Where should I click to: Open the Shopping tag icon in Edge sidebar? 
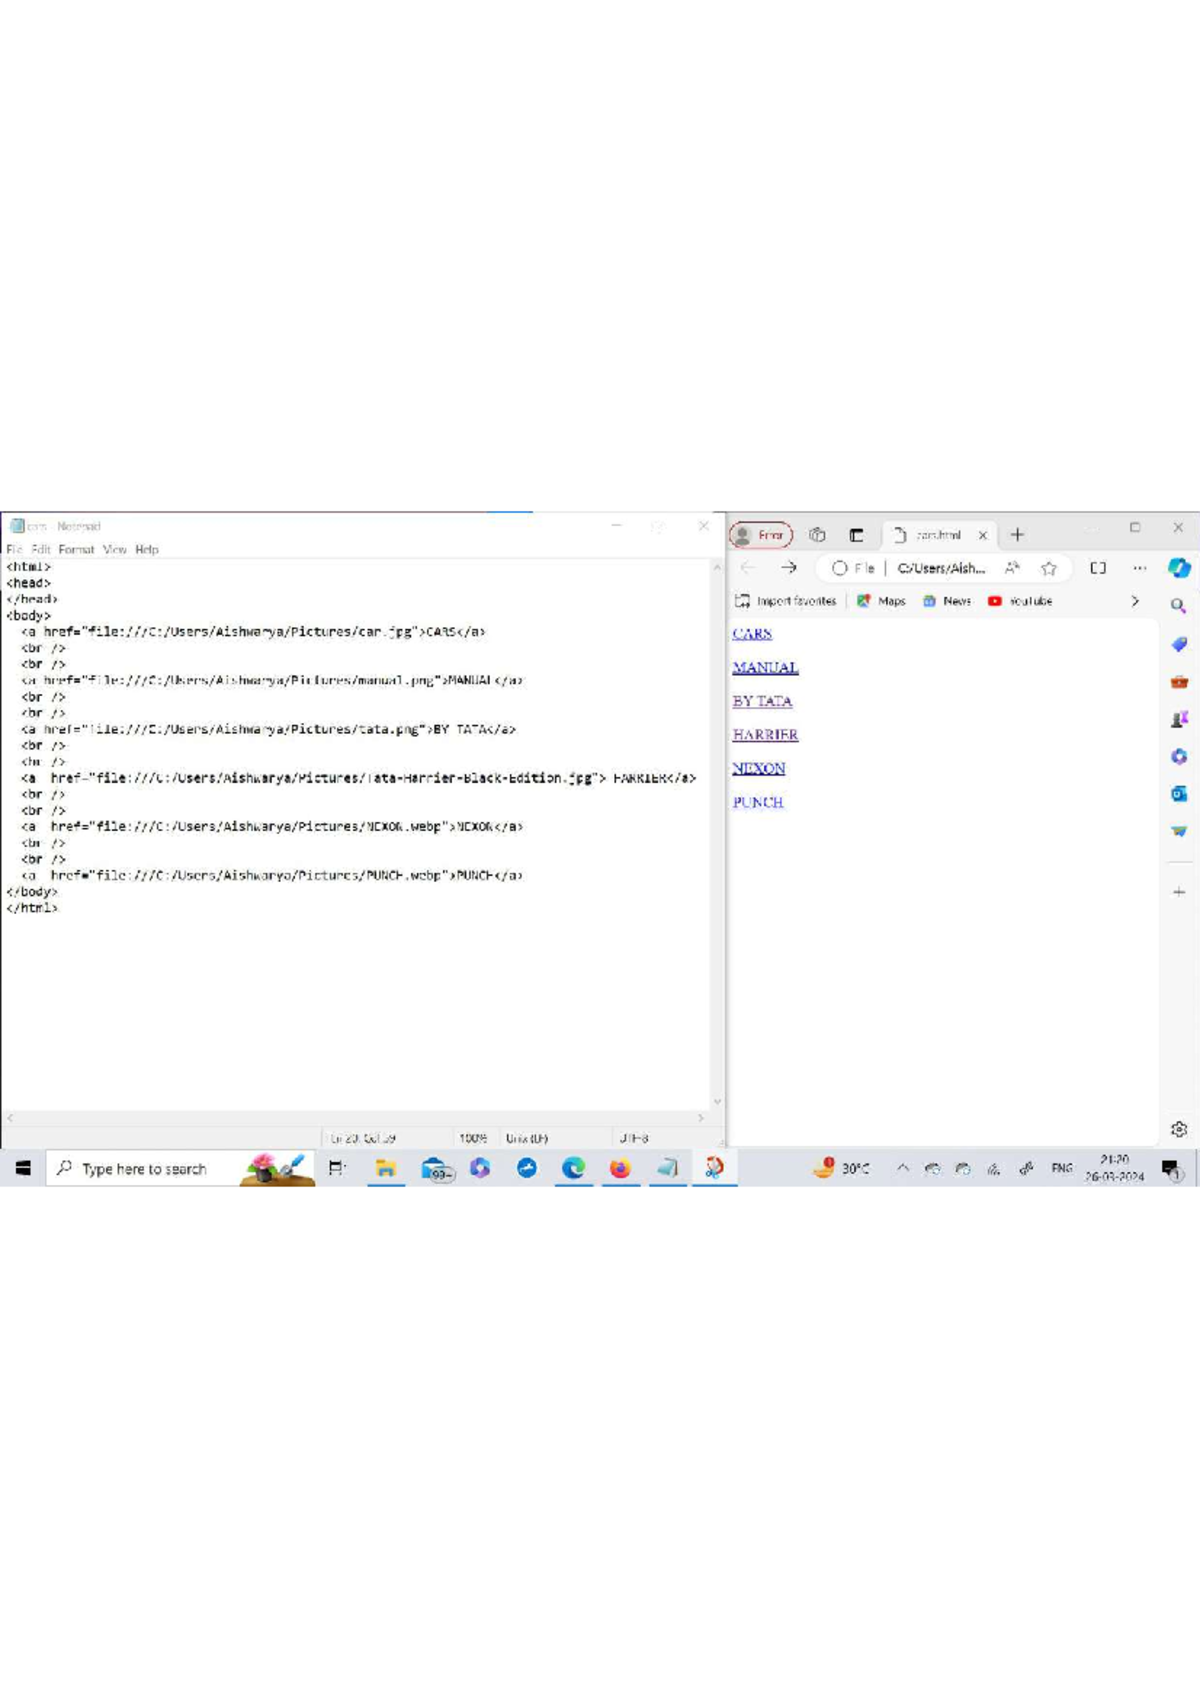coord(1179,644)
